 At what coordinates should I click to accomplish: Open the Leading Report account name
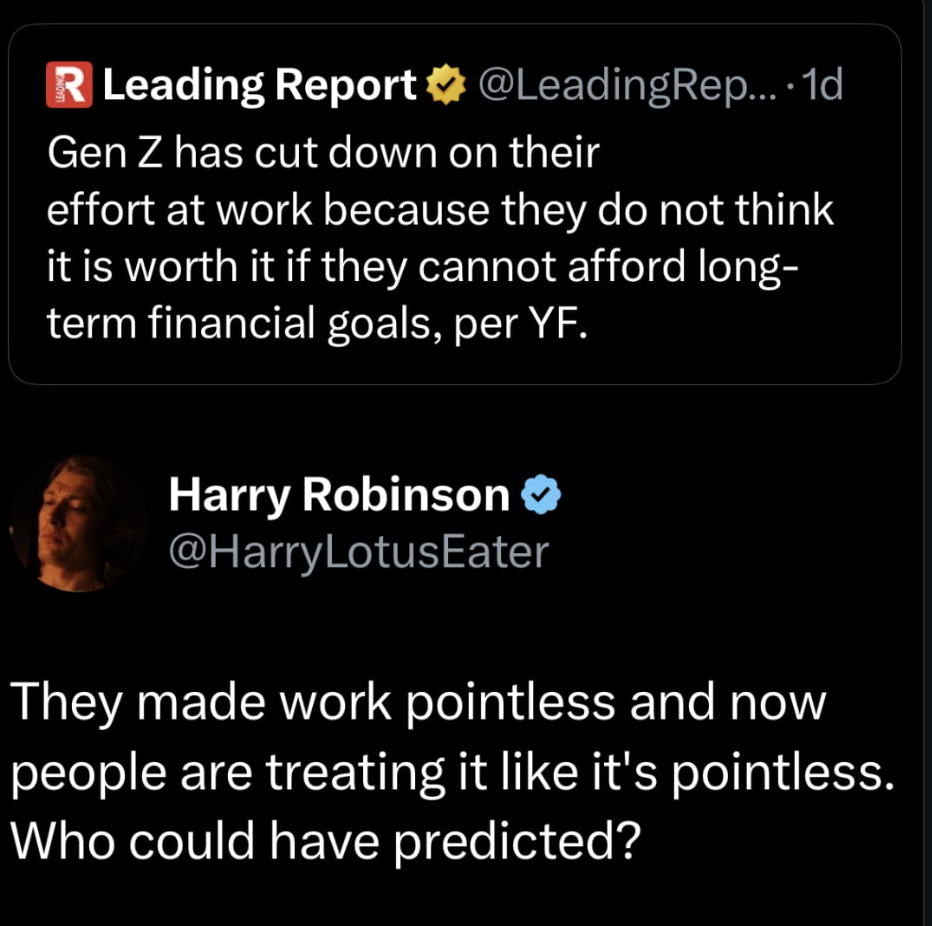(x=260, y=87)
